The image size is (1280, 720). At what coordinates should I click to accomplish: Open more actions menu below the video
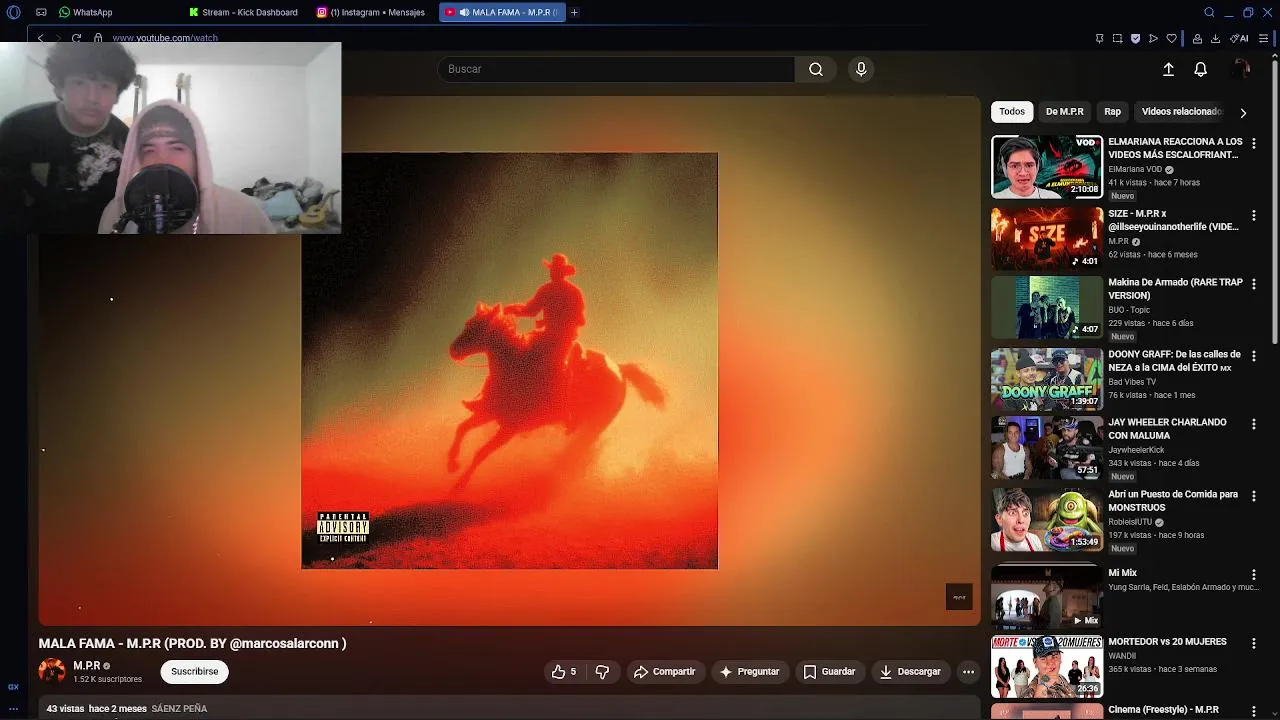(x=968, y=672)
